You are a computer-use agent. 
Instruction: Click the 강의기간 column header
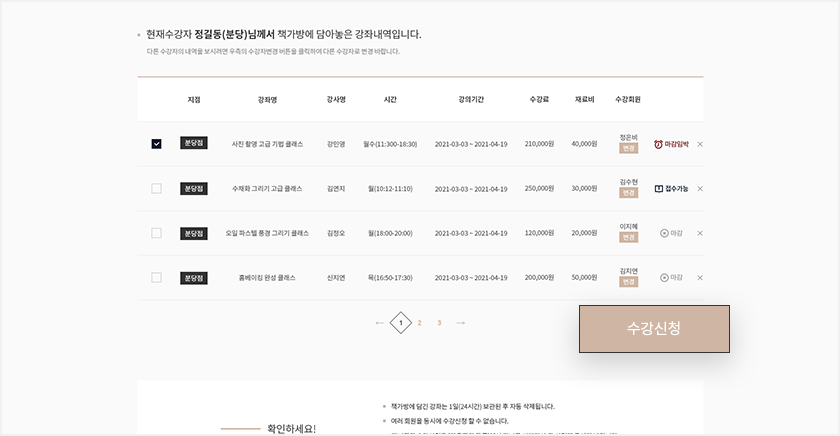click(x=471, y=100)
